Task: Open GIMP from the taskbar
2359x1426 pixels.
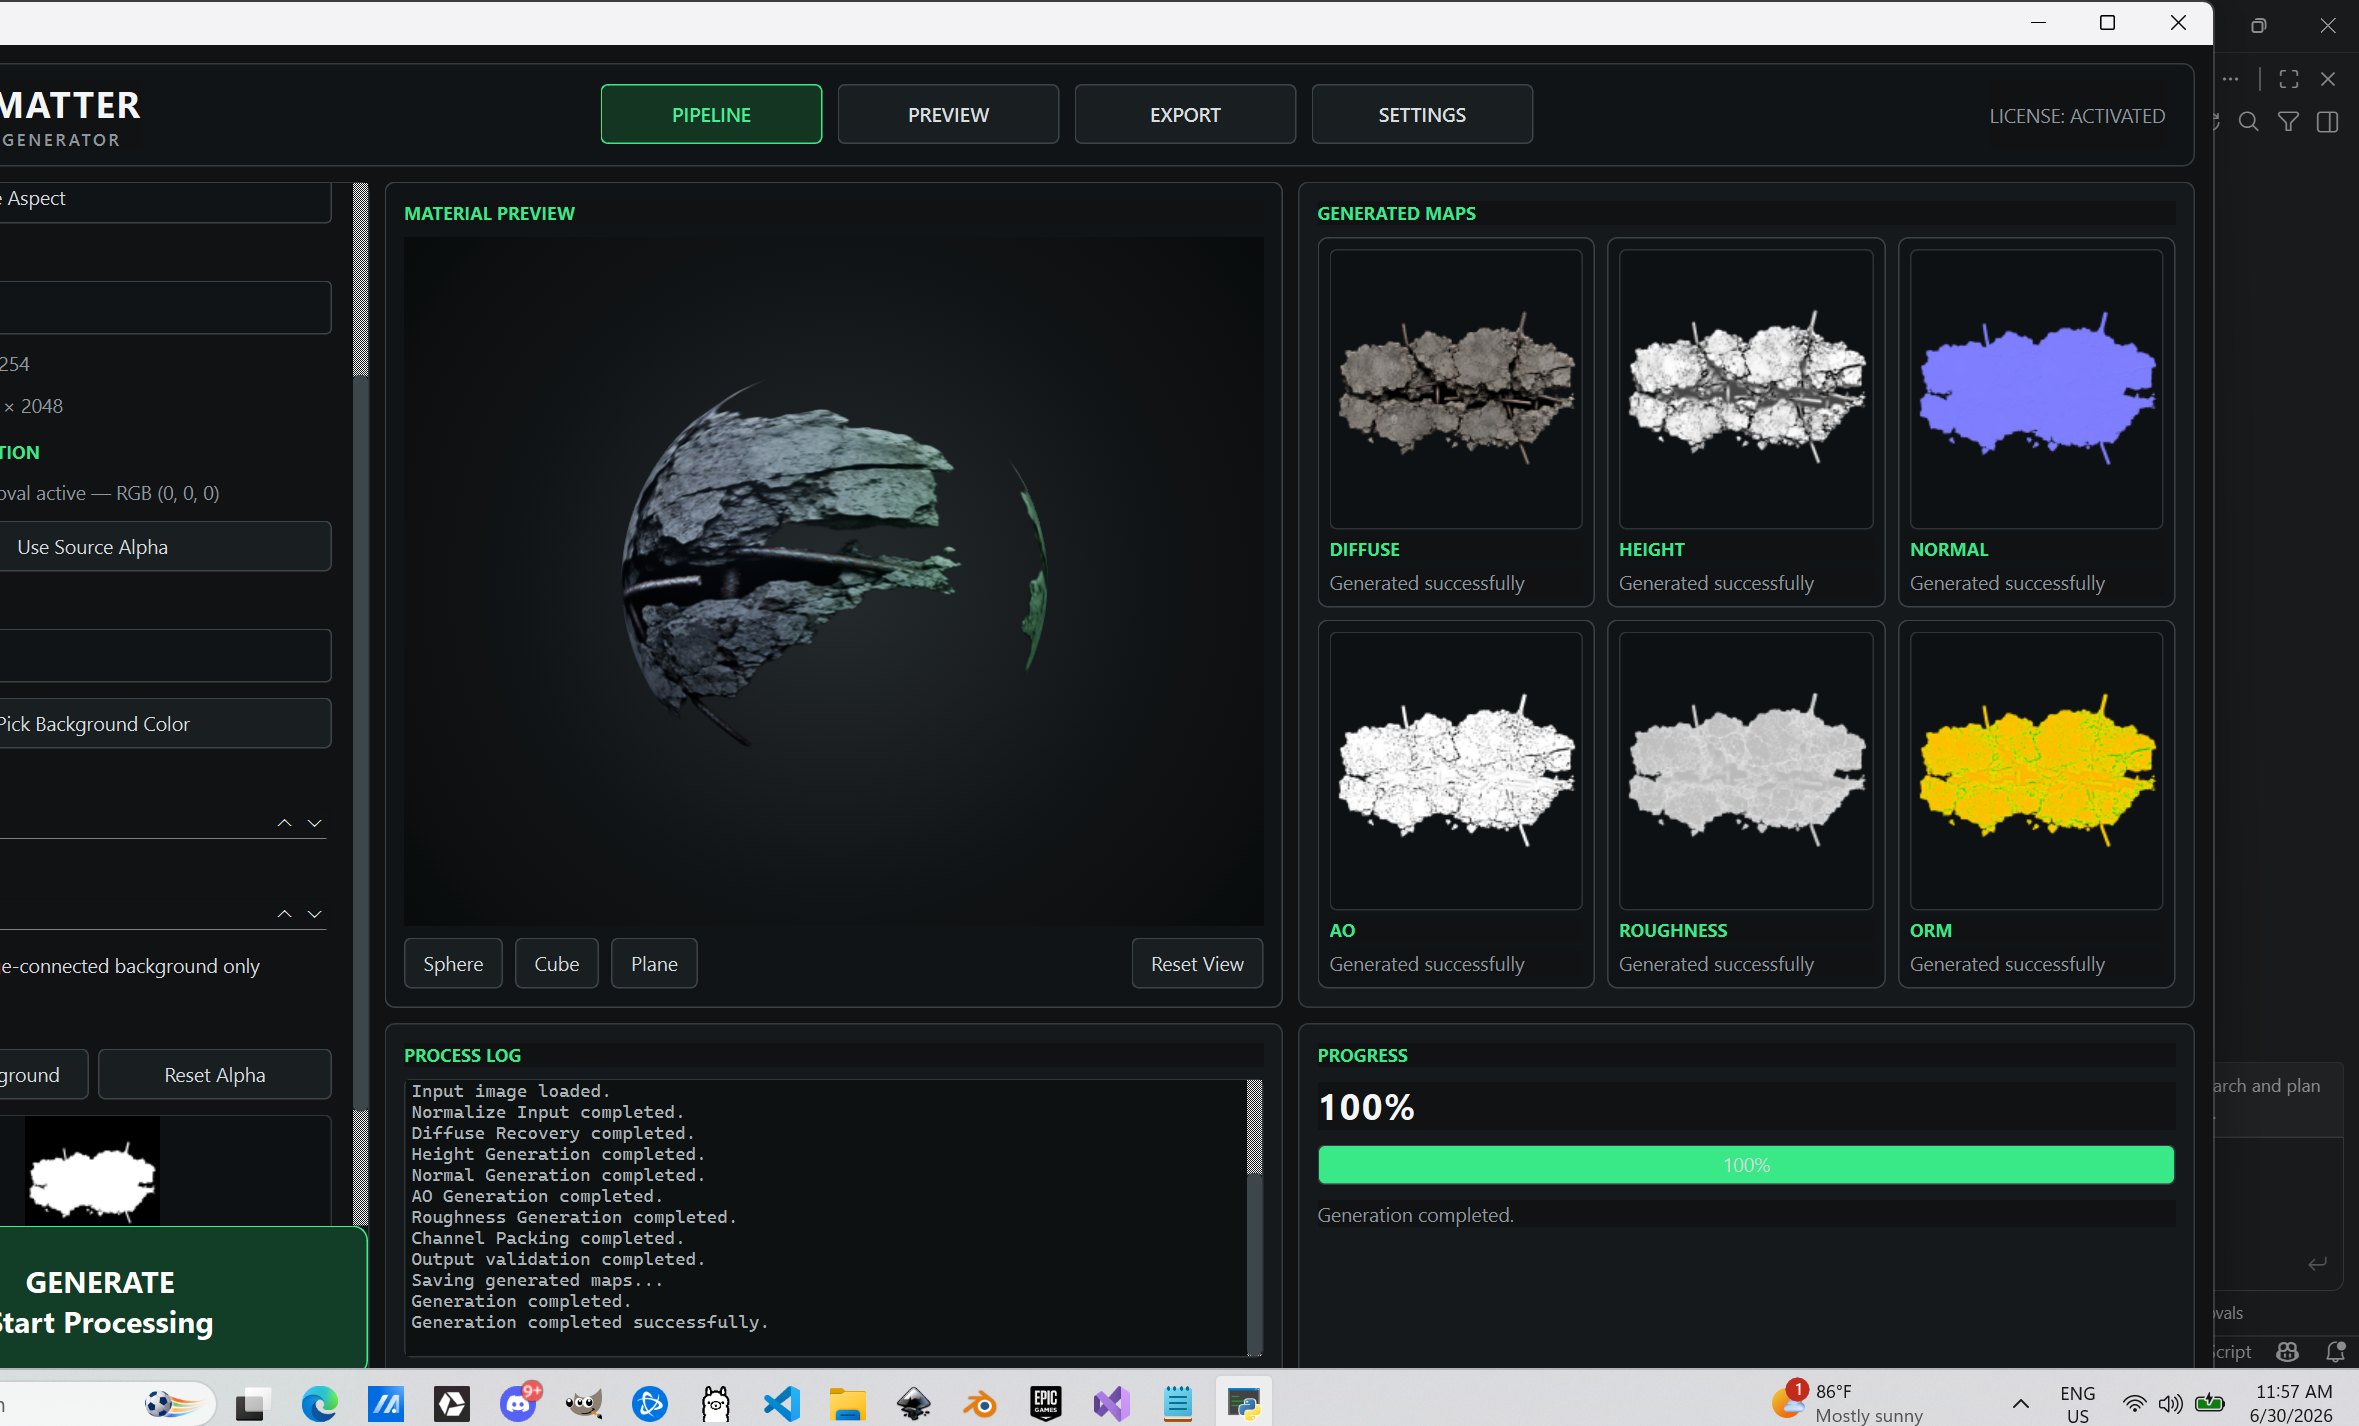Action: tap(584, 1404)
